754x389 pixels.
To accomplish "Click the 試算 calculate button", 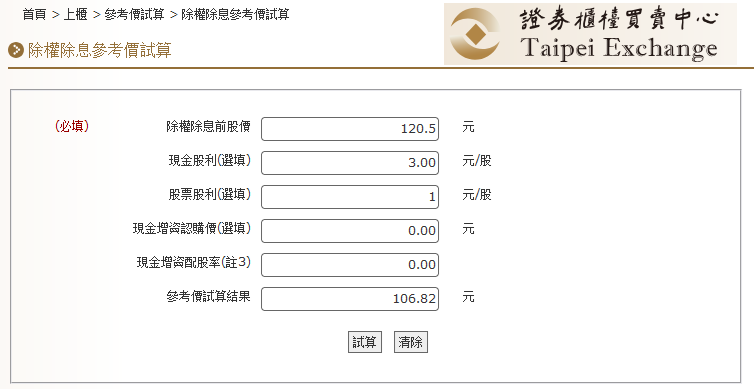I will pyautogui.click(x=364, y=342).
